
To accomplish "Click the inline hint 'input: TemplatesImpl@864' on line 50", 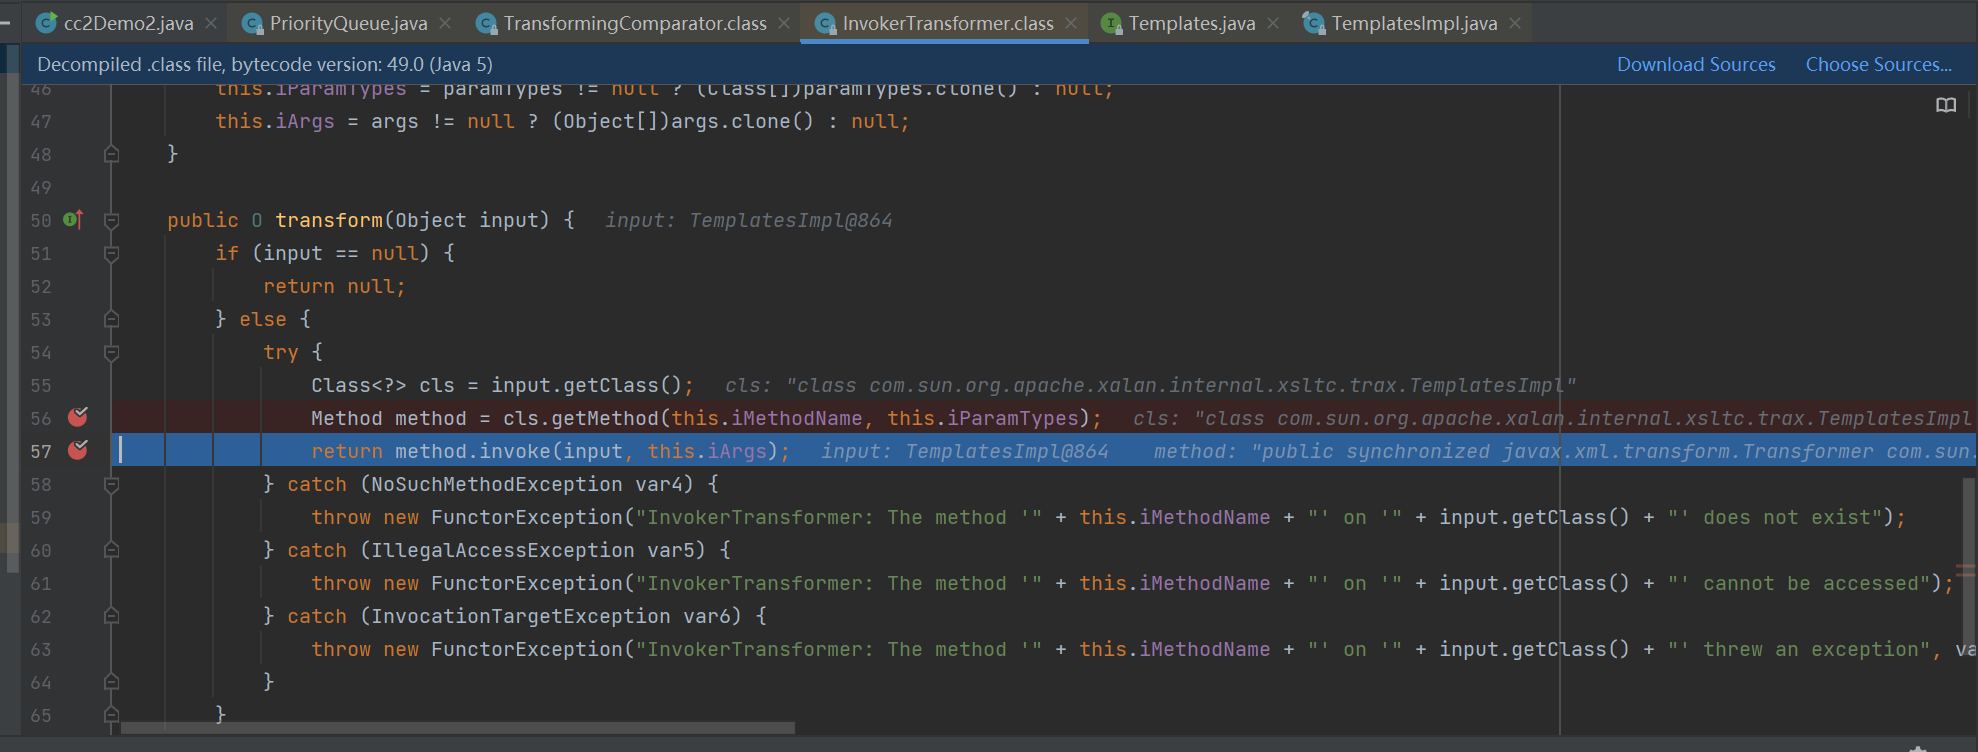I will point(749,220).
